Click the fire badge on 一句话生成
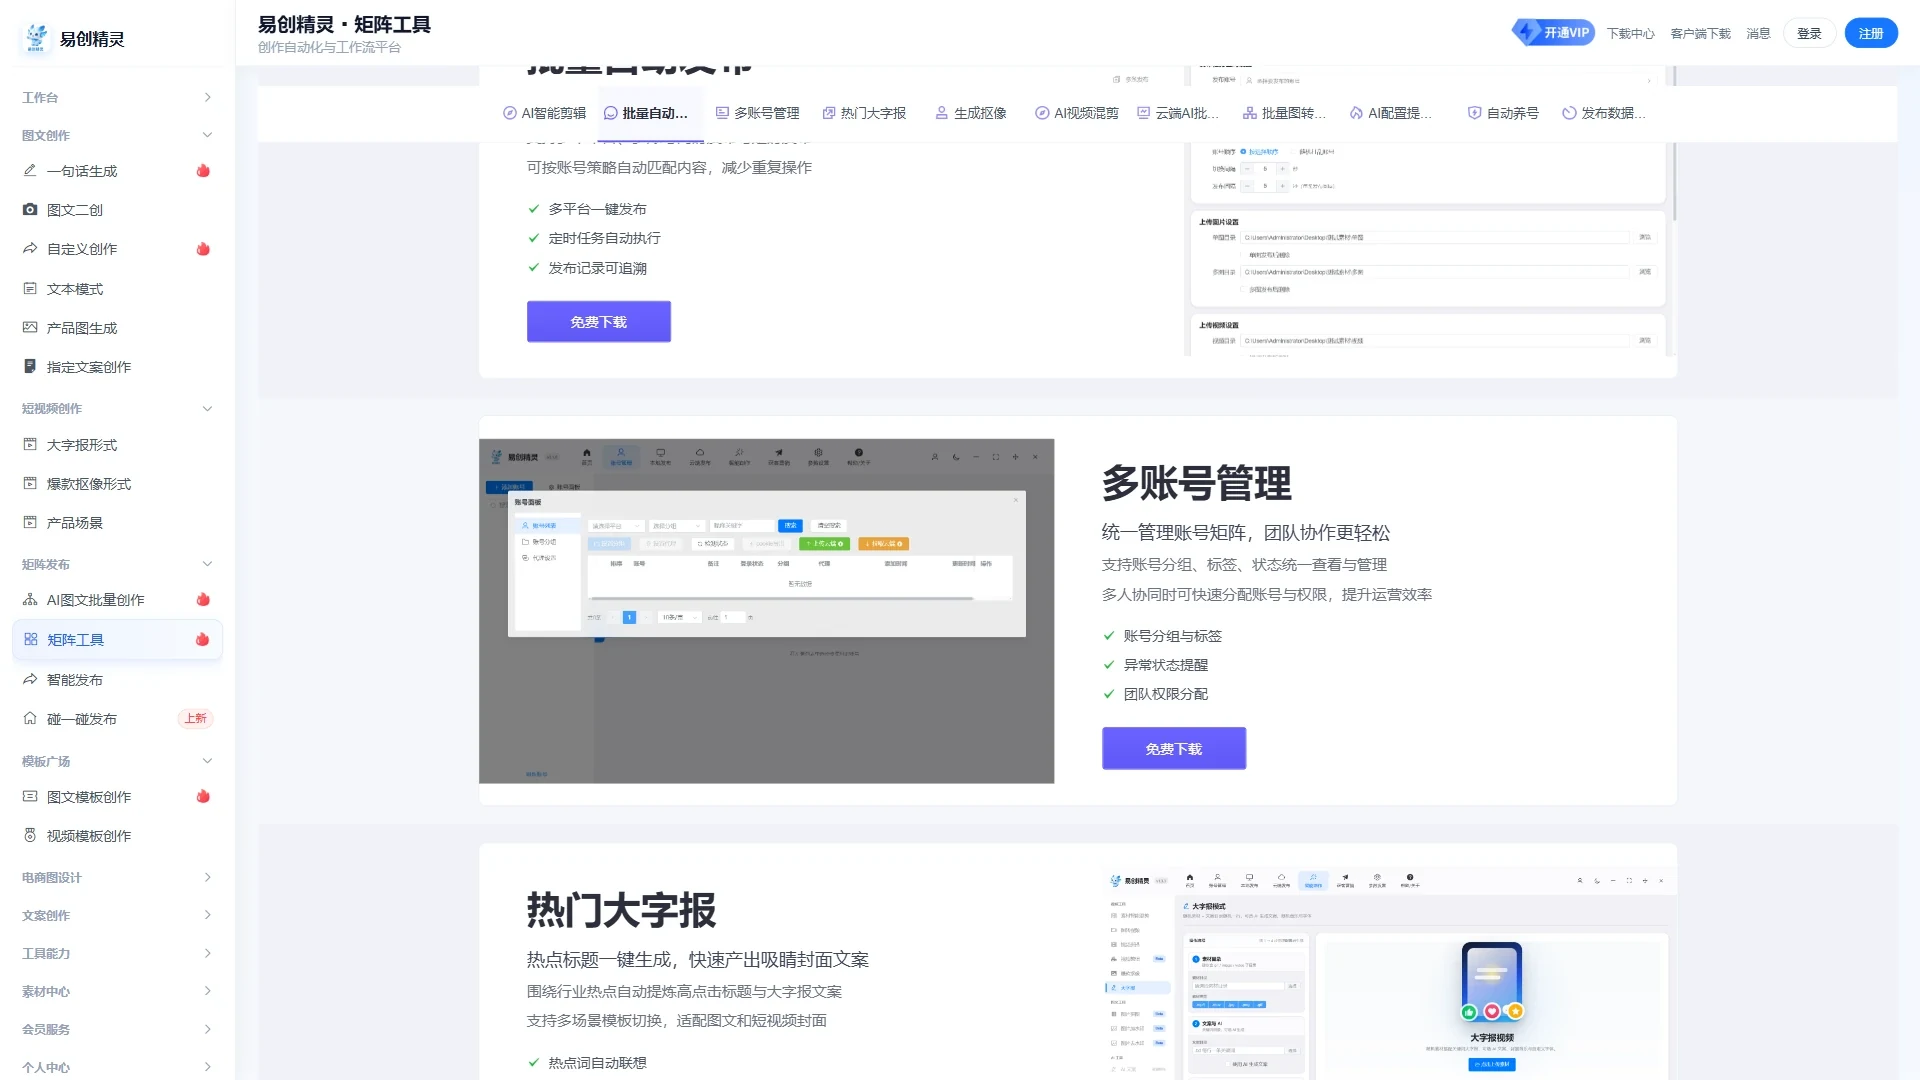This screenshot has width=1920, height=1080. (x=203, y=171)
